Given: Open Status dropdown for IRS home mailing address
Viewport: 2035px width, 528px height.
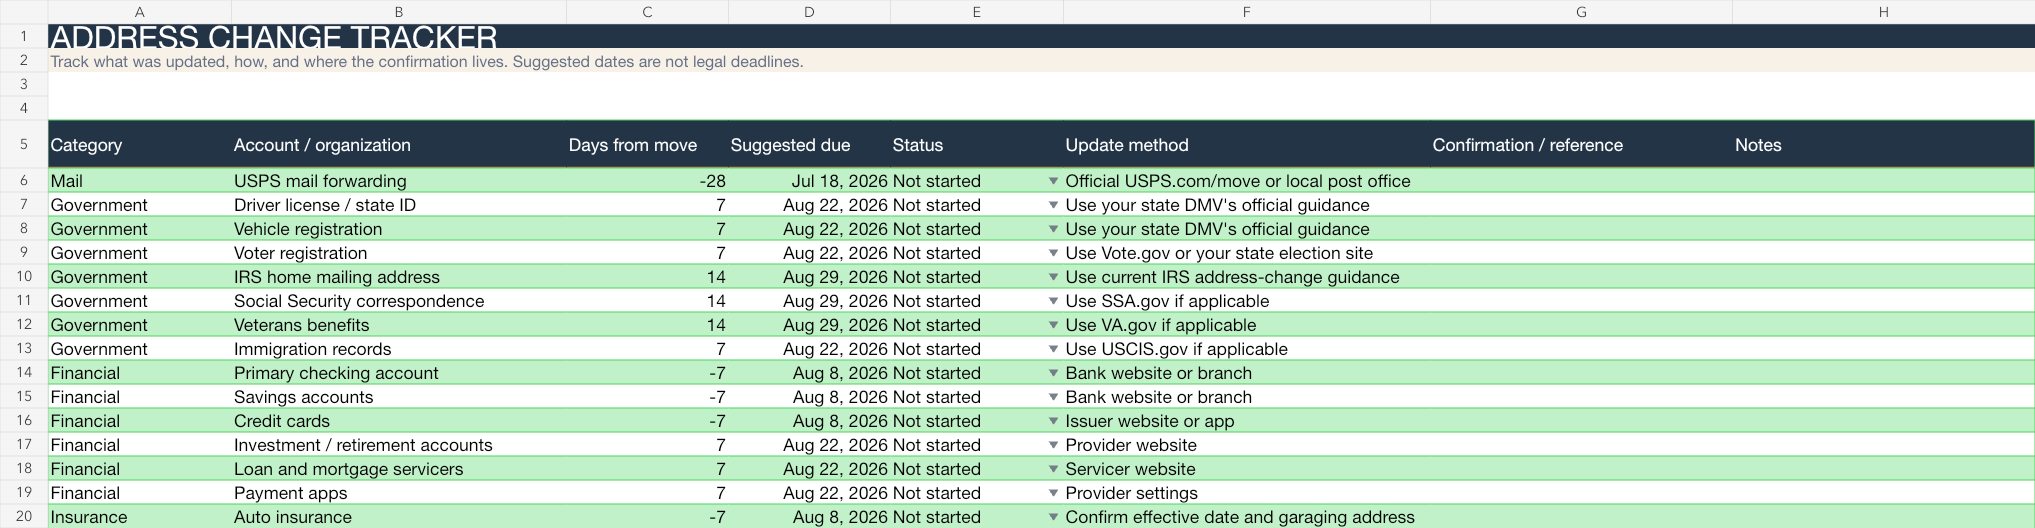Looking at the screenshot, I should [1052, 277].
